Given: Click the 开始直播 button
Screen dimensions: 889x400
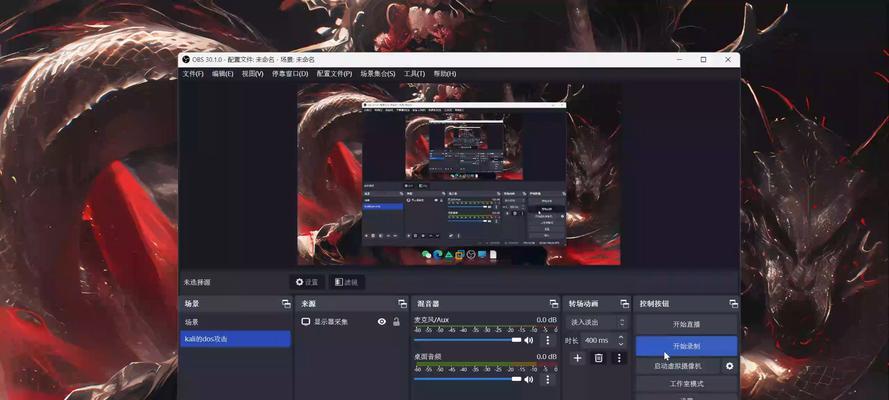Looking at the screenshot, I should (x=686, y=325).
